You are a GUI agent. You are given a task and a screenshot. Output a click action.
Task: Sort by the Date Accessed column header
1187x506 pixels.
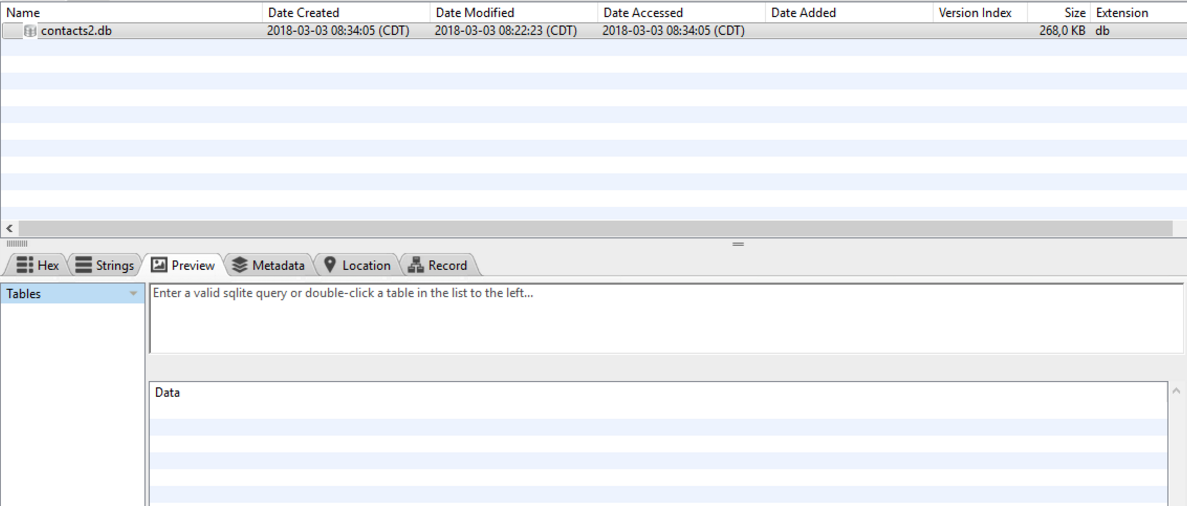click(x=681, y=13)
